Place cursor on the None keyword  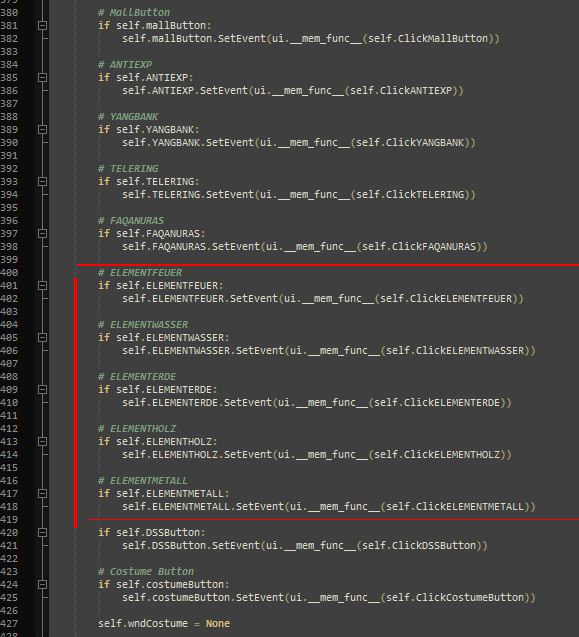click(x=218, y=624)
